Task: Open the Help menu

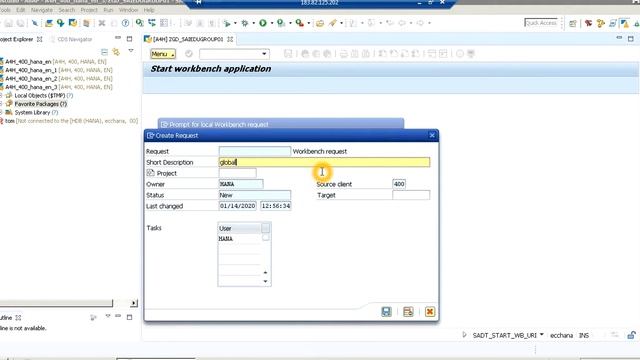Action: coord(149,10)
